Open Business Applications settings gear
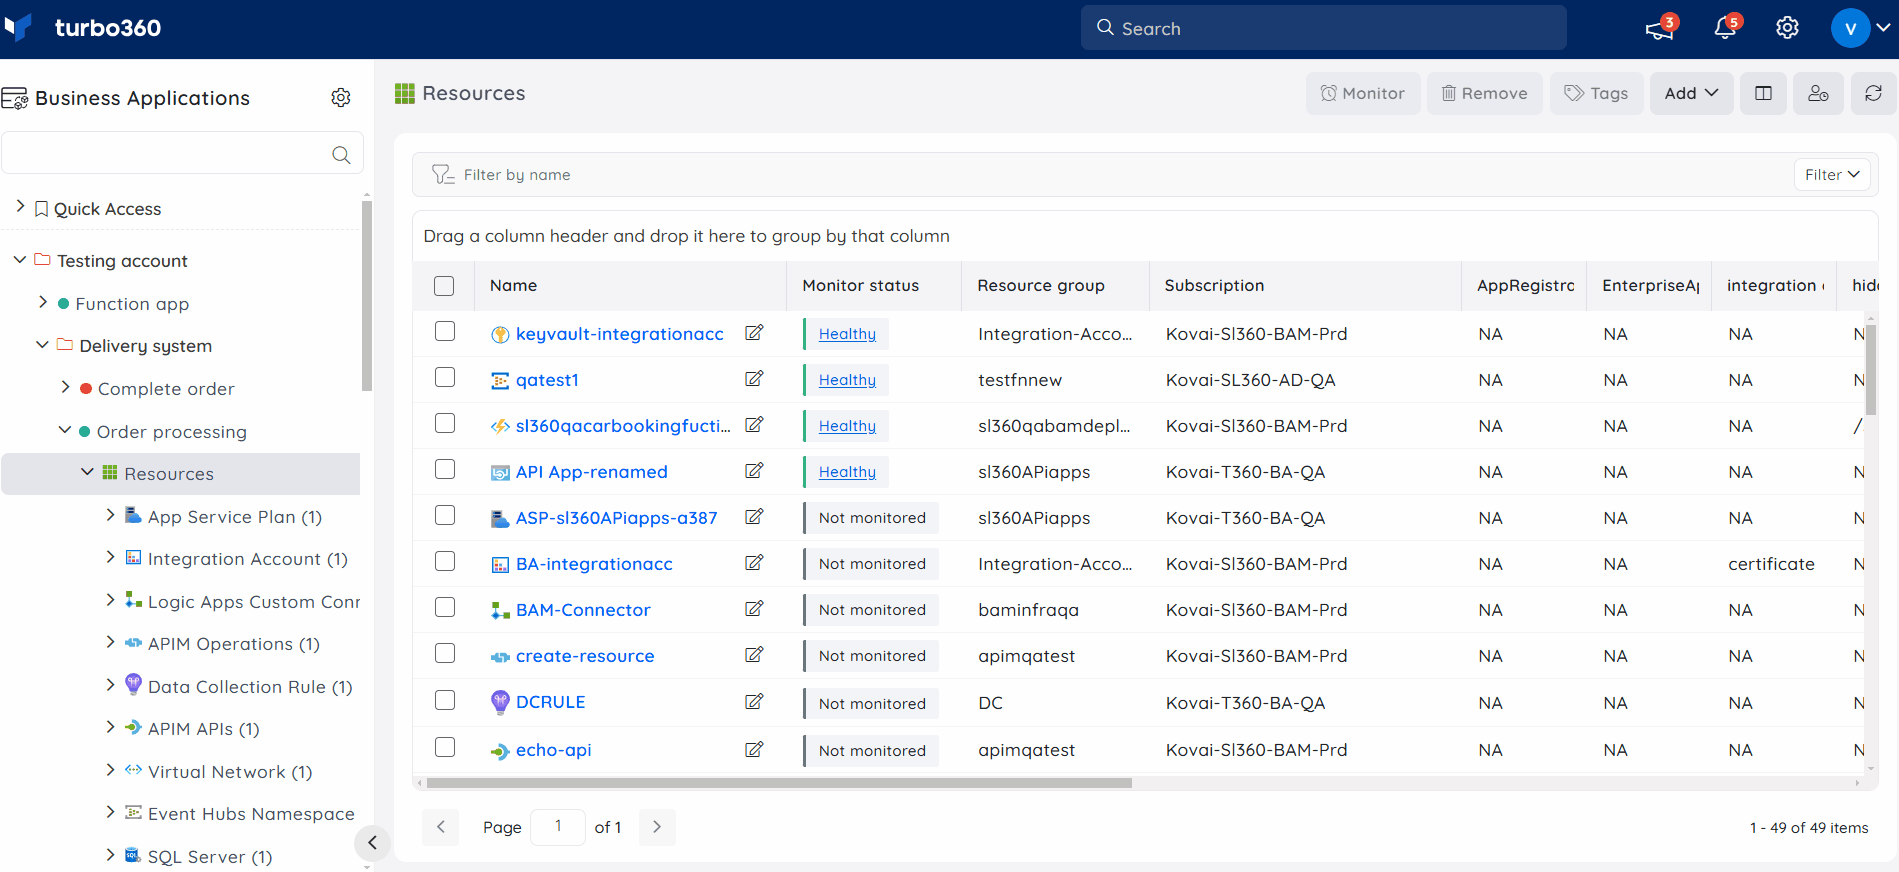Viewport: 1899px width, 872px height. tap(341, 97)
